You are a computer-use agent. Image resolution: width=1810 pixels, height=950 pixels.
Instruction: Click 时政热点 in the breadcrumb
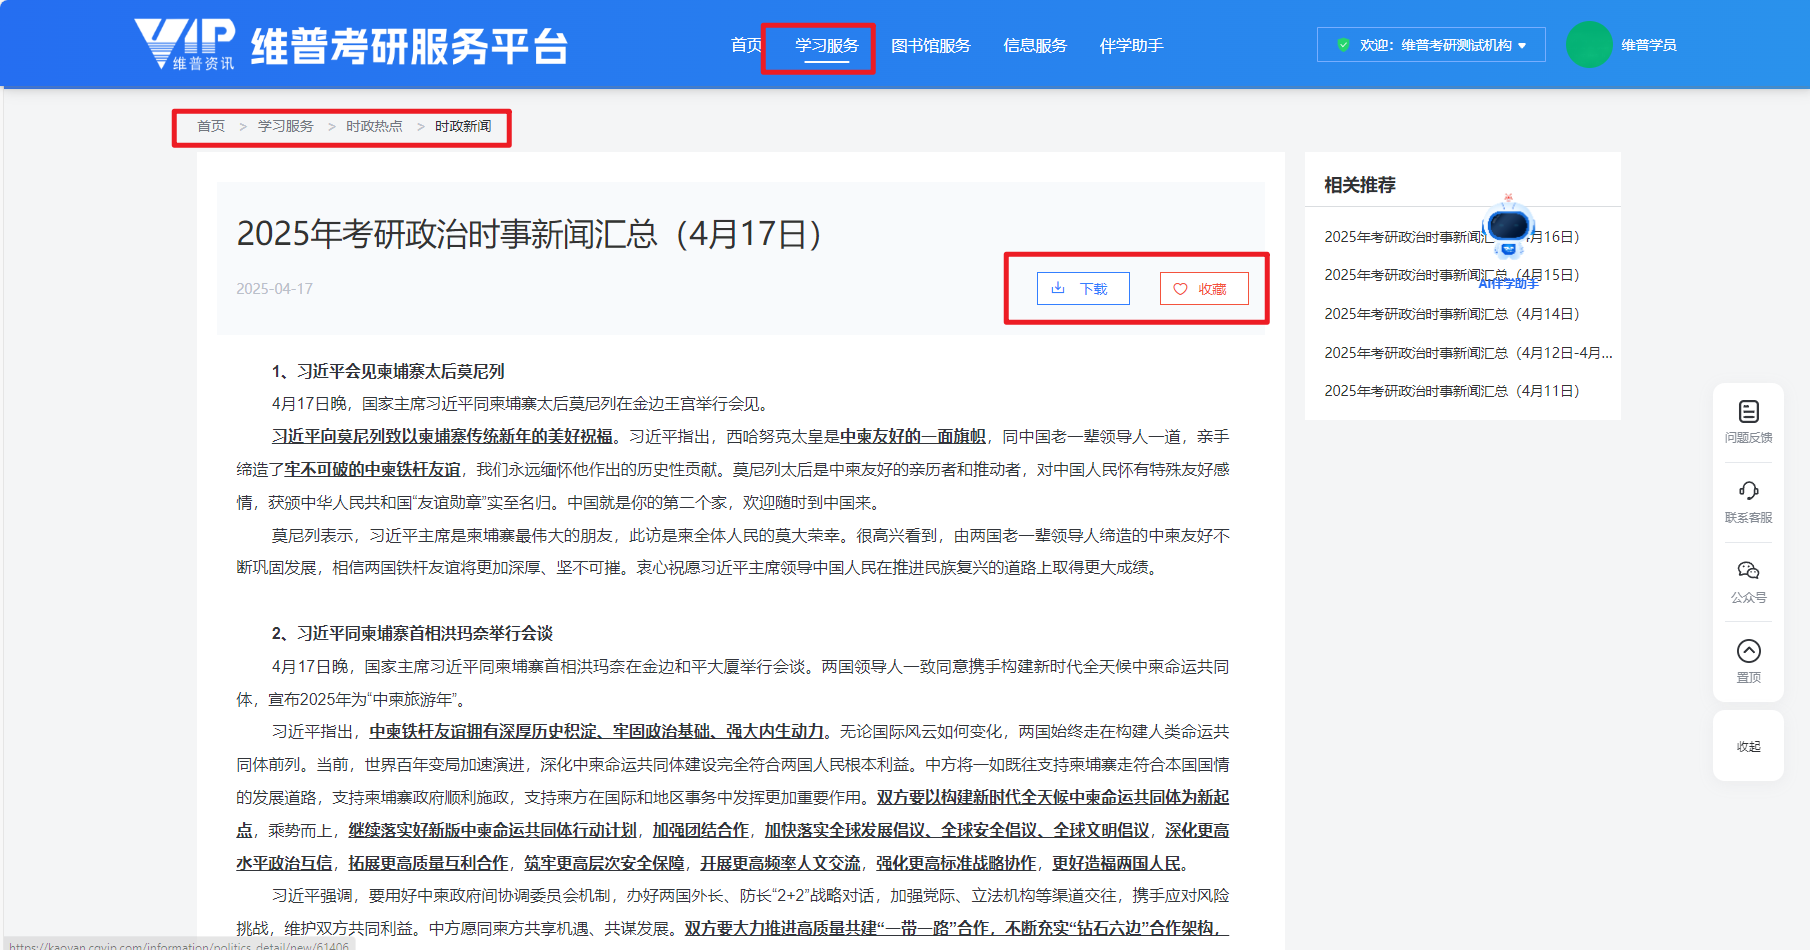(374, 127)
